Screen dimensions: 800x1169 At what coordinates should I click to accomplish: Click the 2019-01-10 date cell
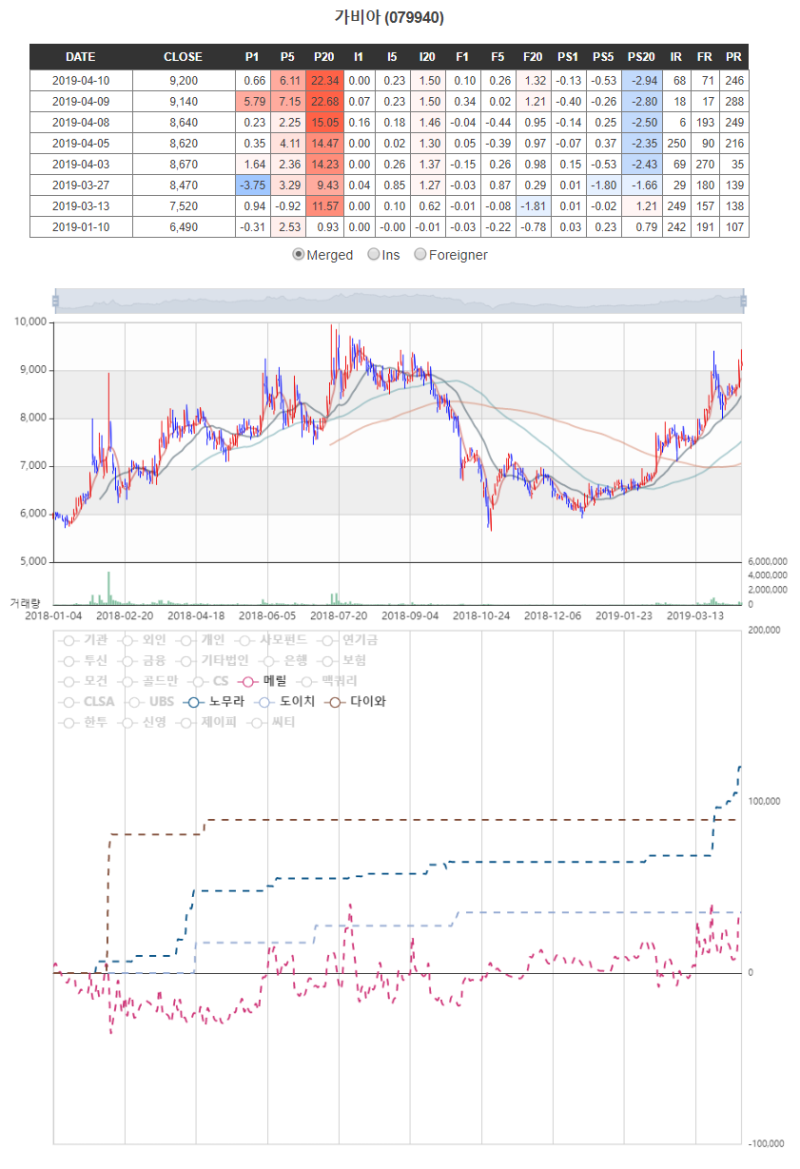click(81, 227)
